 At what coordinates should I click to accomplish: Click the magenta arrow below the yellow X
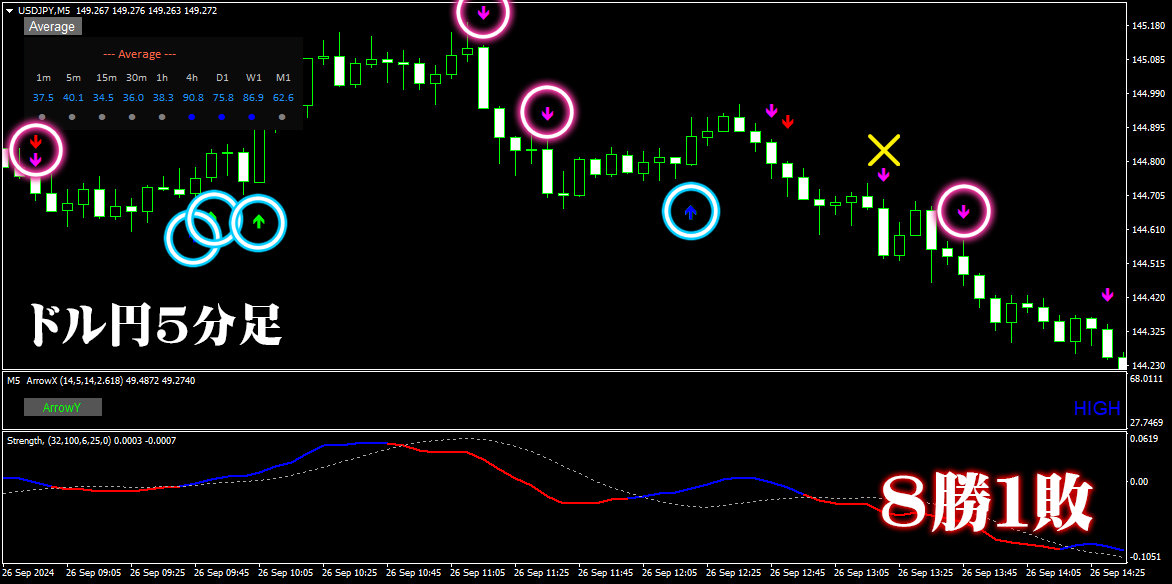coord(883,175)
